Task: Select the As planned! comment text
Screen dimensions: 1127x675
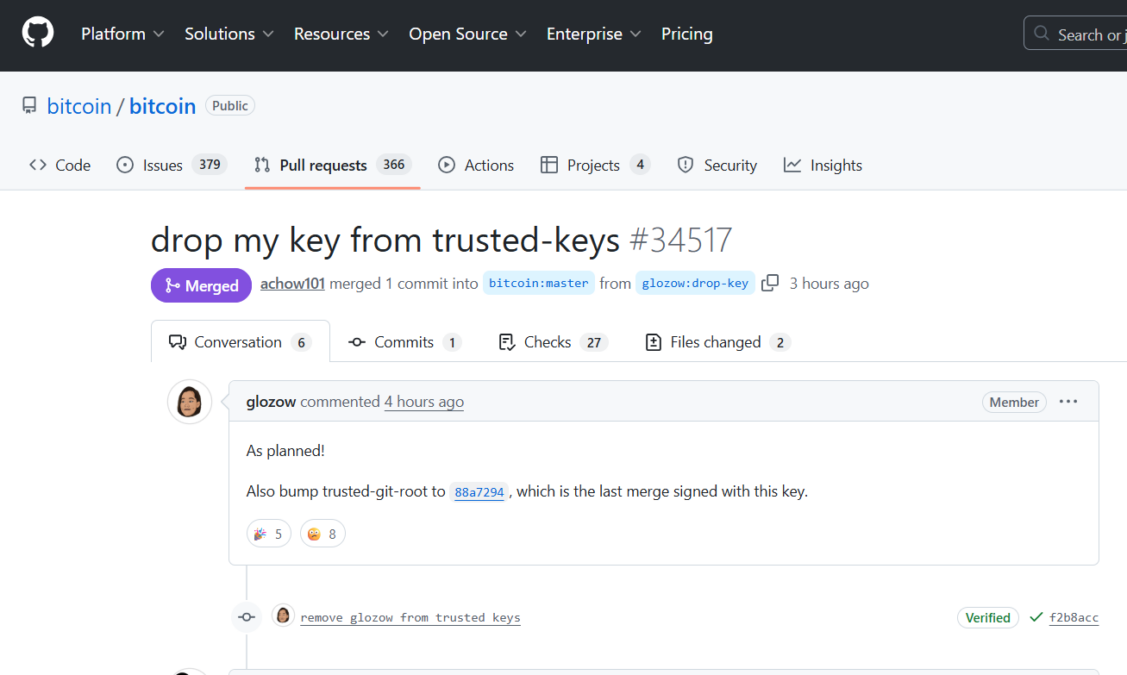Action: coord(285,451)
